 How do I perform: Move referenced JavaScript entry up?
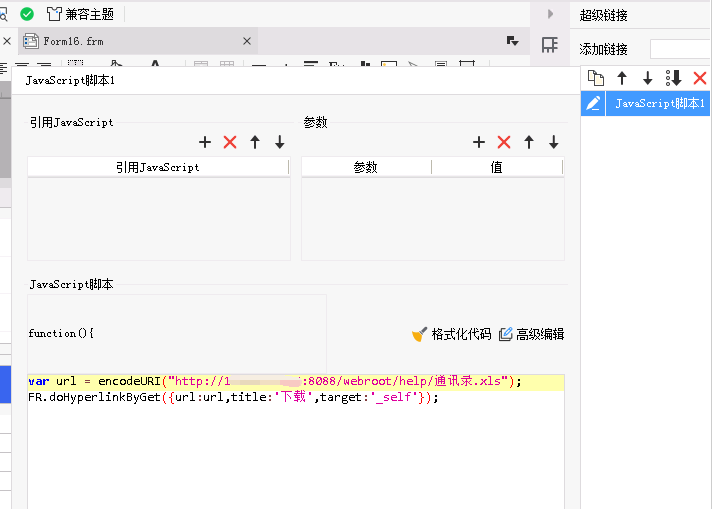tap(255, 143)
